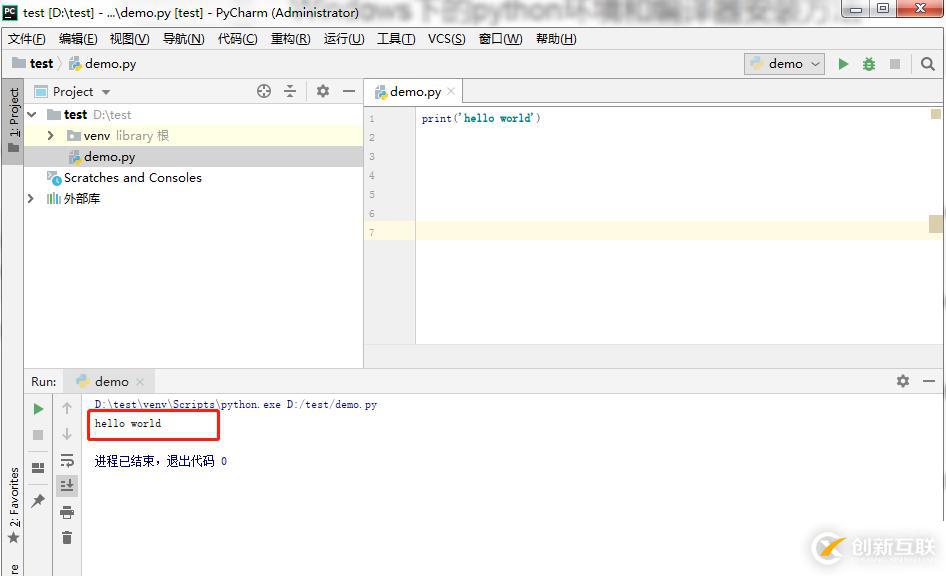946x576 pixels.
Task: Toggle soft-wrap in the Run console
Action: coord(67,461)
